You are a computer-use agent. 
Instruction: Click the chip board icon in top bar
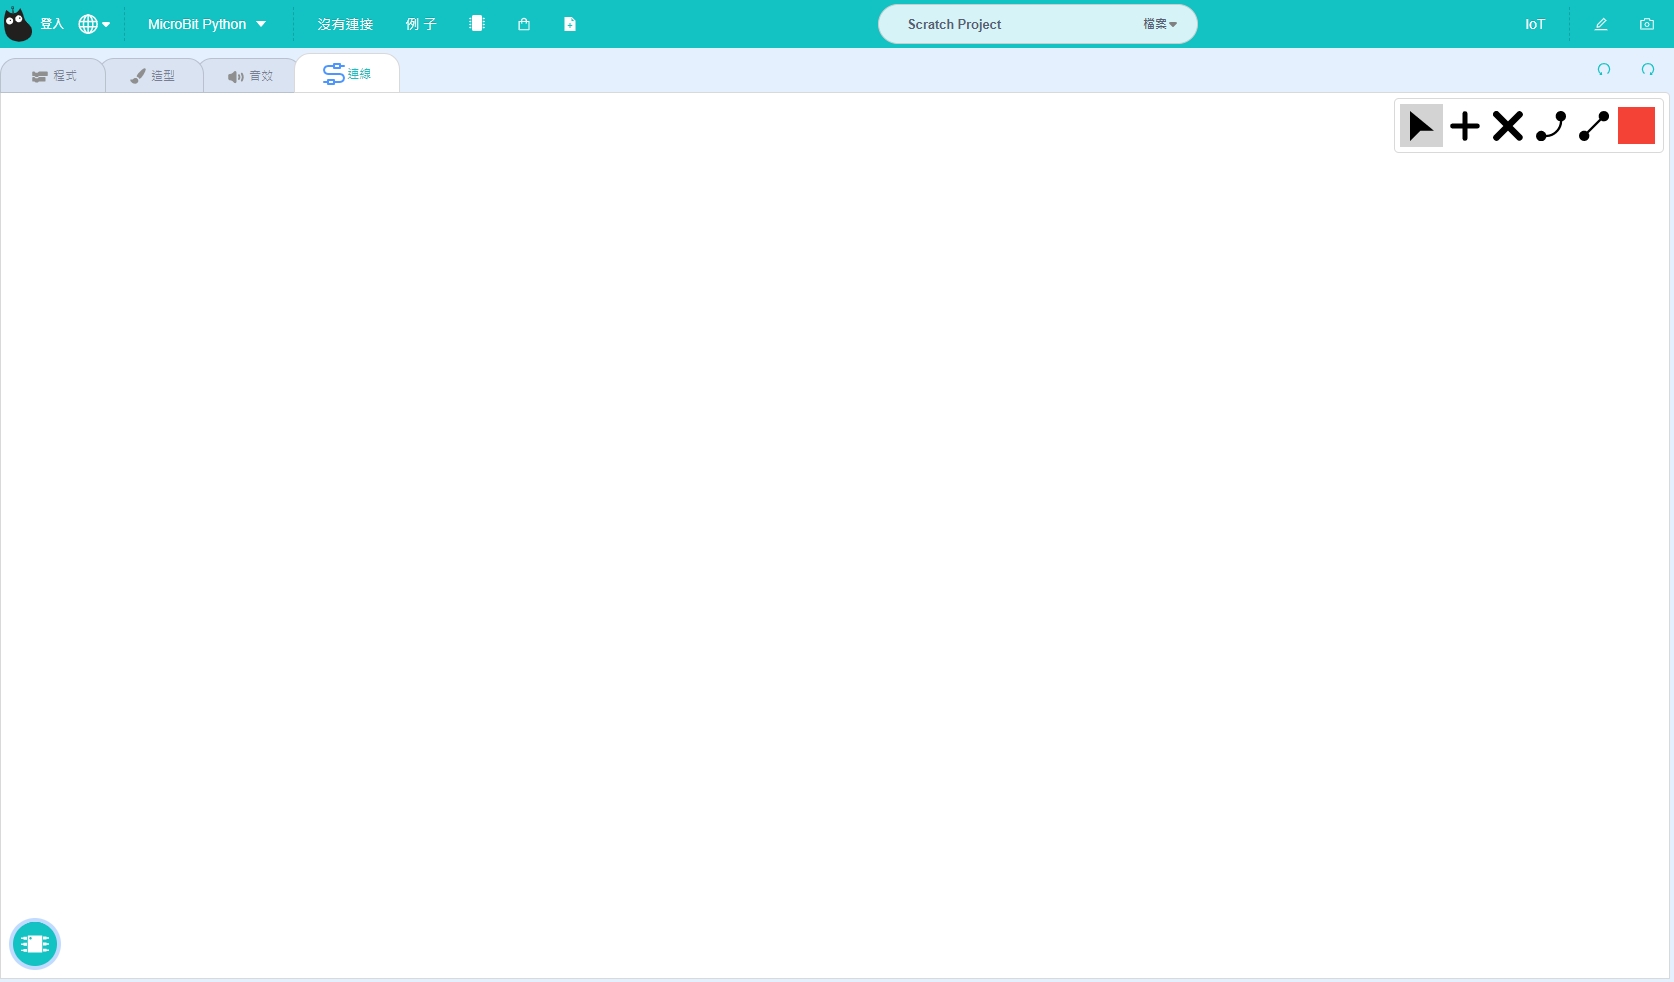coord(477,24)
